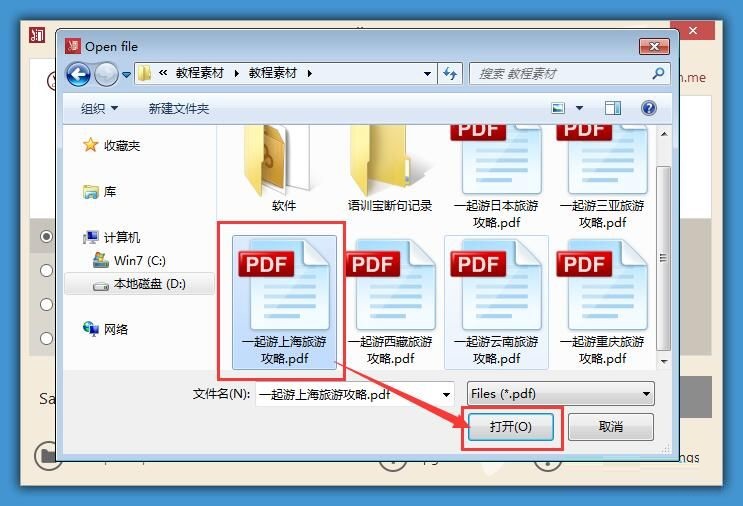Click the scrollbar up arrow
The image size is (743, 506).
click(664, 134)
